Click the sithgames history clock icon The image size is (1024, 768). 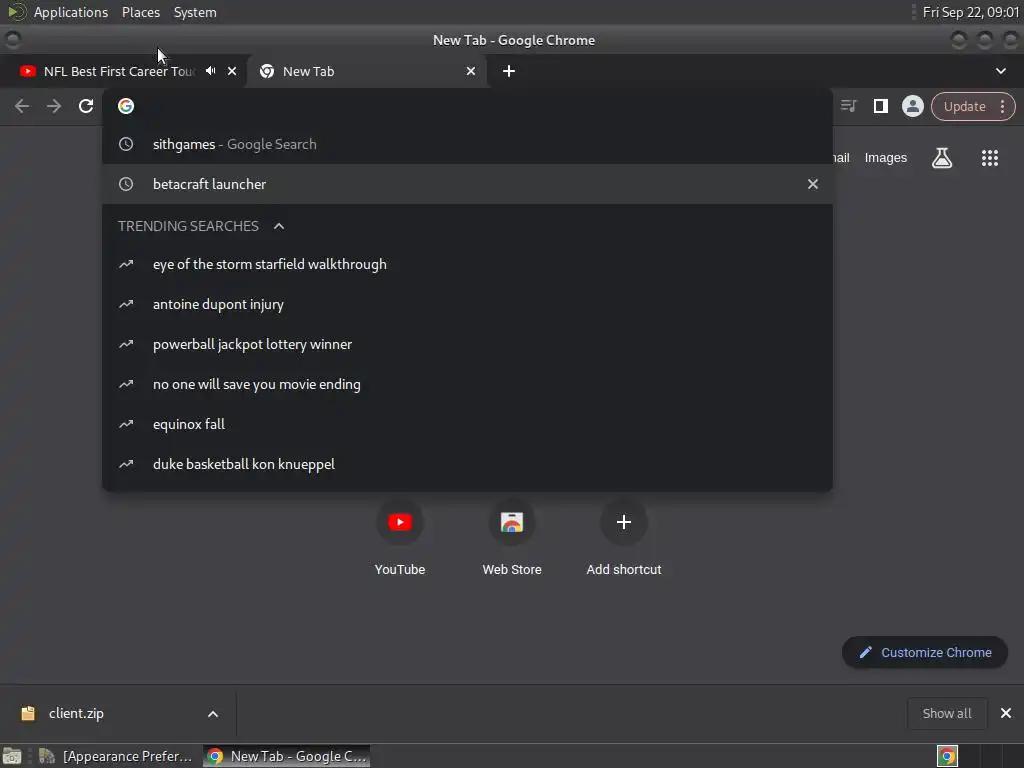pyautogui.click(x=126, y=144)
